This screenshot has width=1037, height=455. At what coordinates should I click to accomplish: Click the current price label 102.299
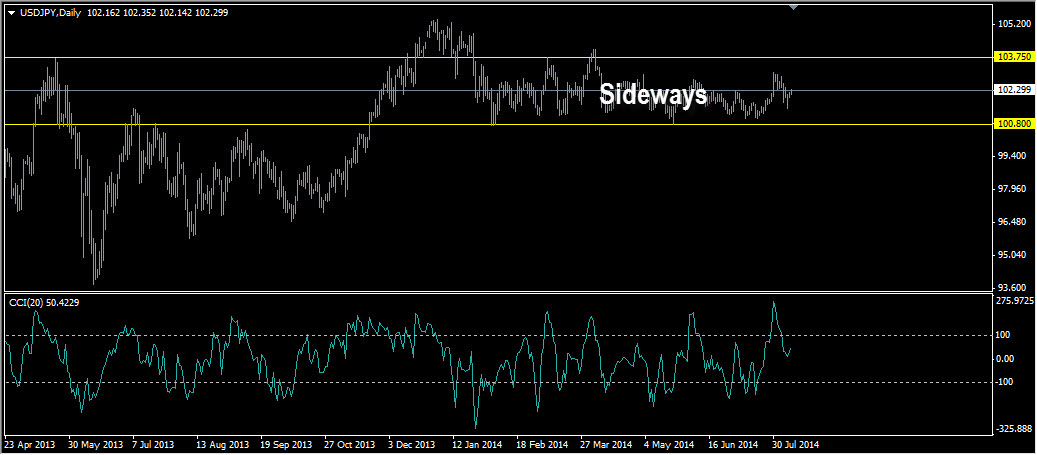pos(1013,90)
